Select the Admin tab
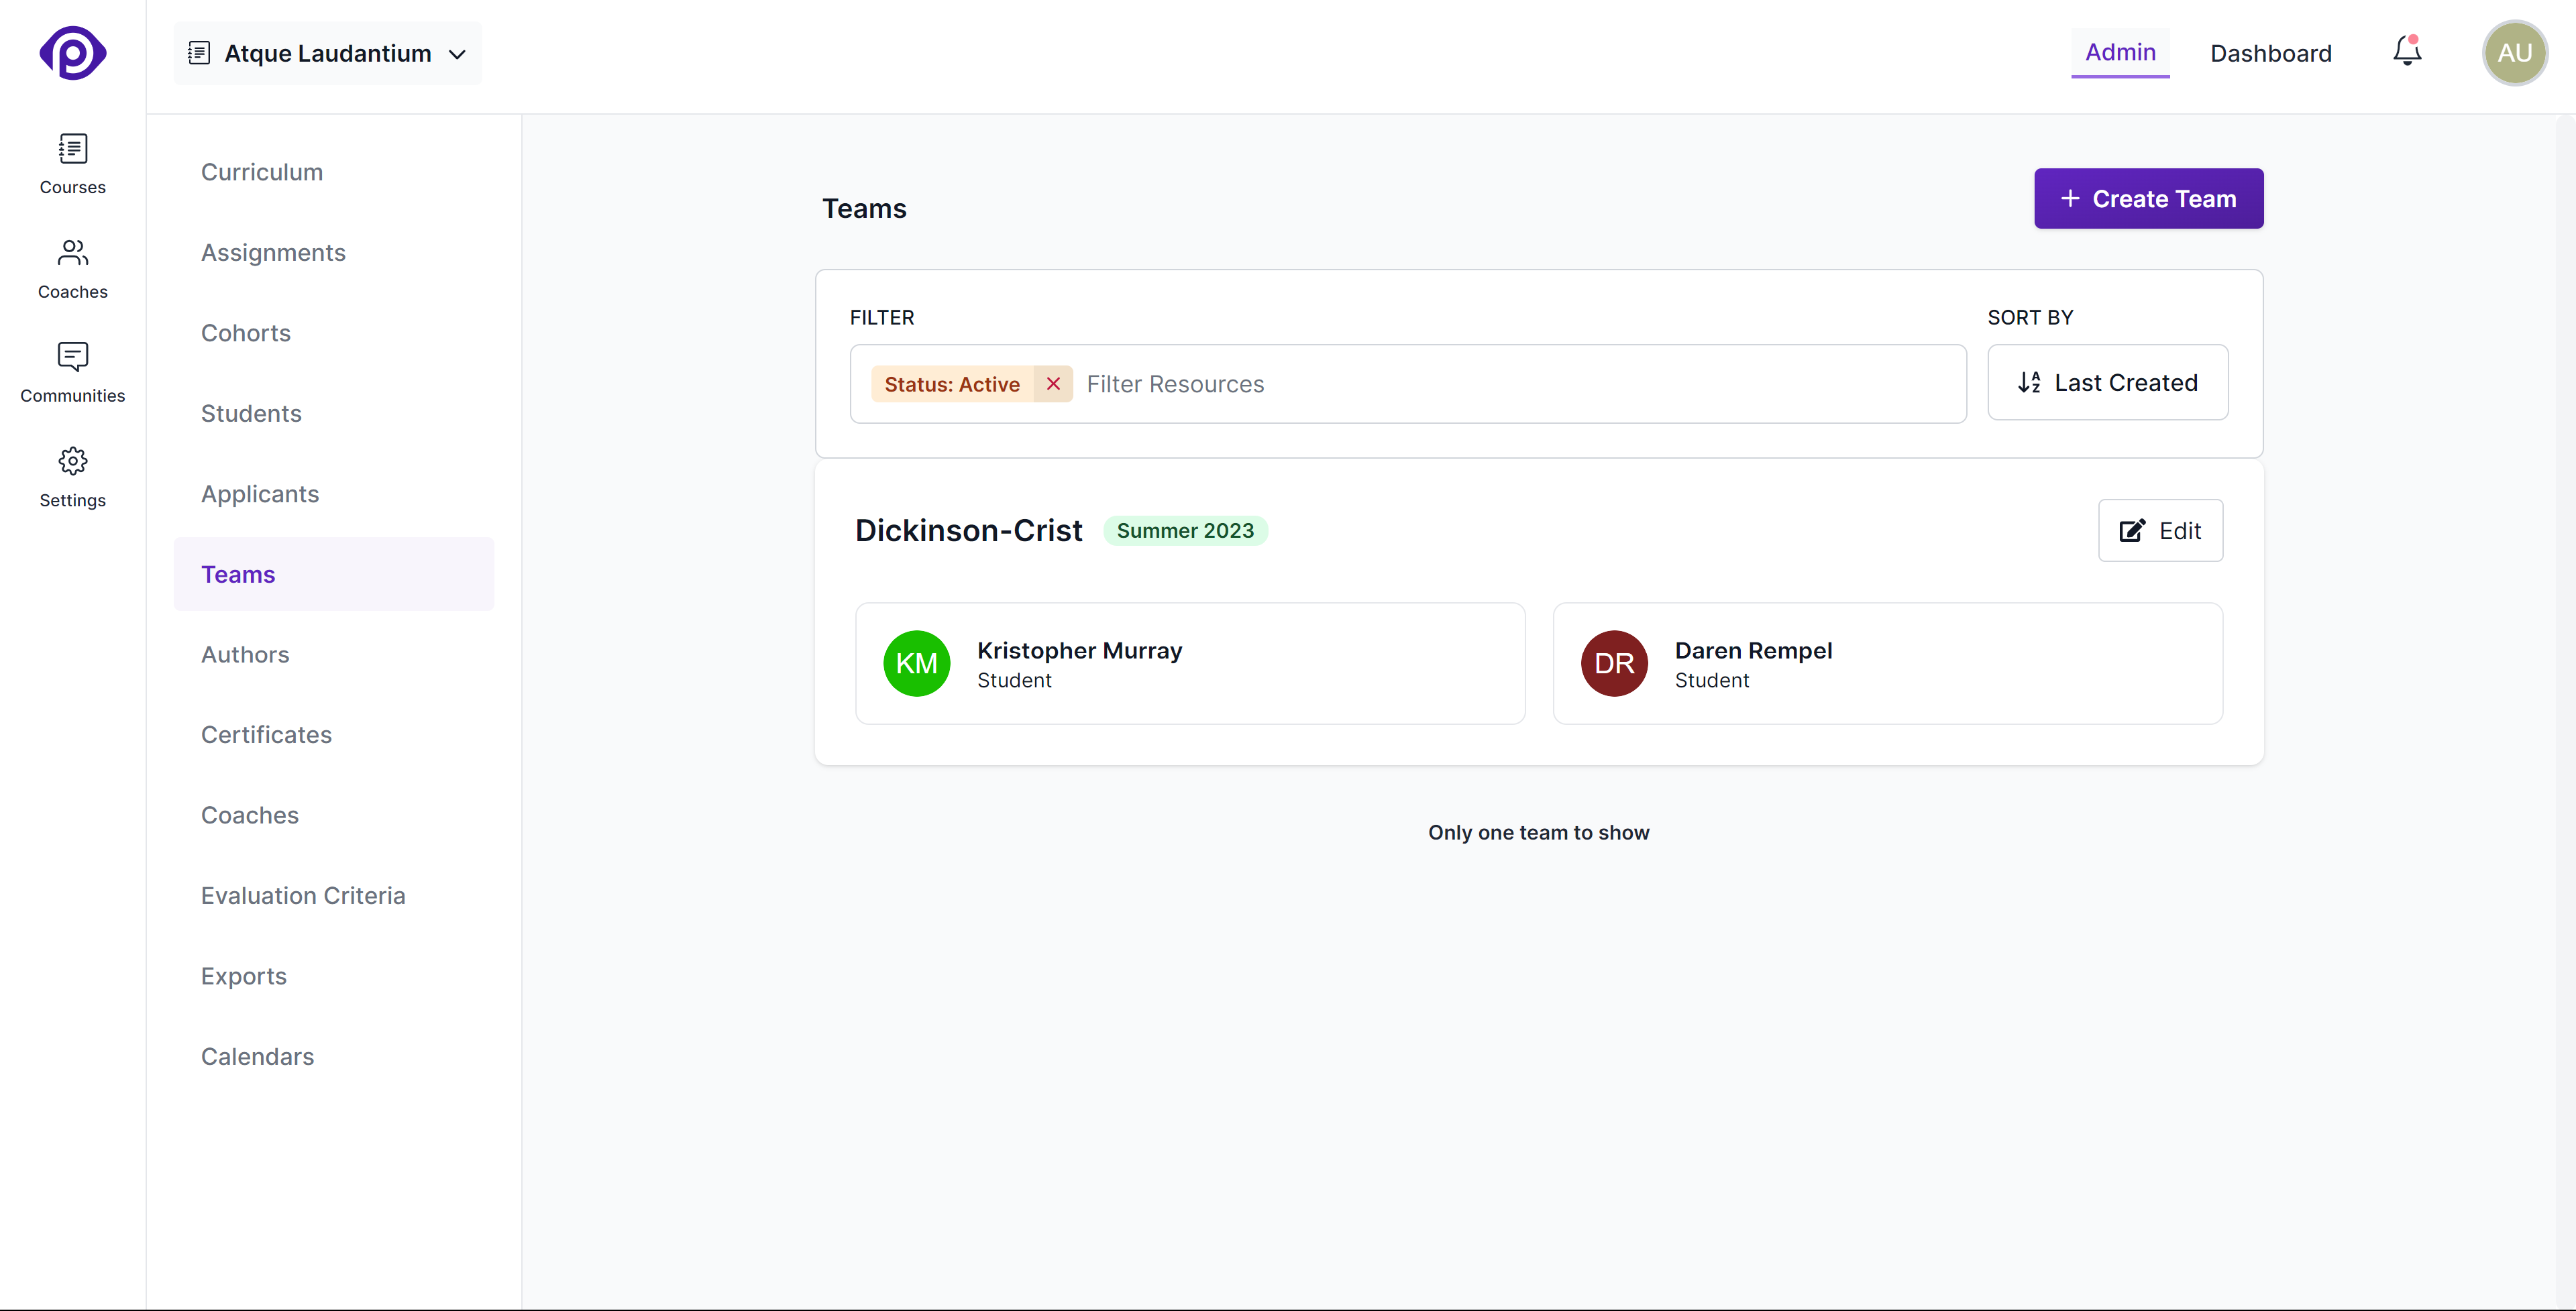Screen dimensions: 2576x1311 (x=2120, y=53)
